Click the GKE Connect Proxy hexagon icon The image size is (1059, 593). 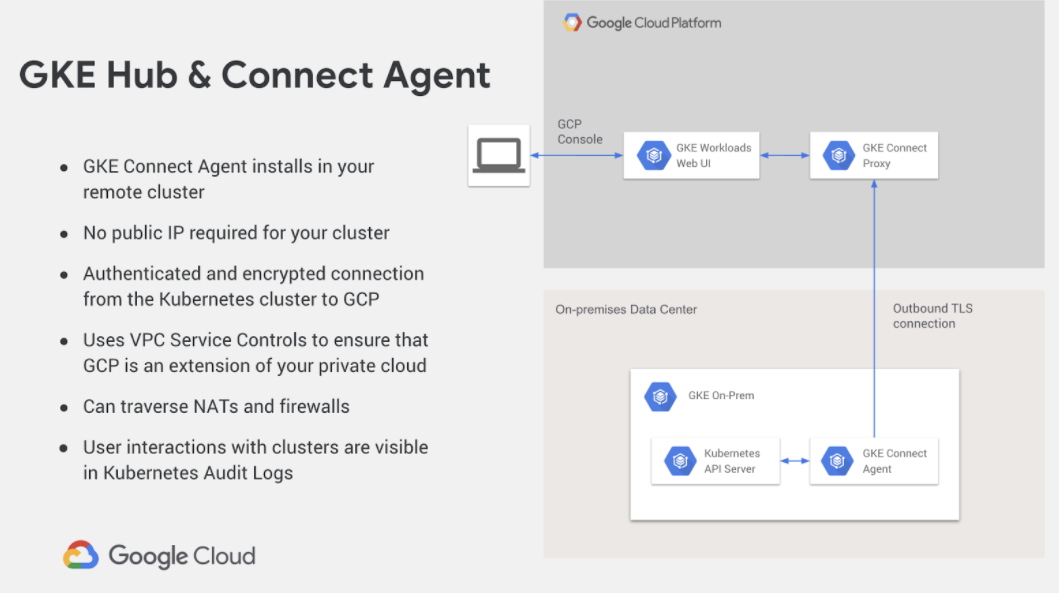[838, 155]
